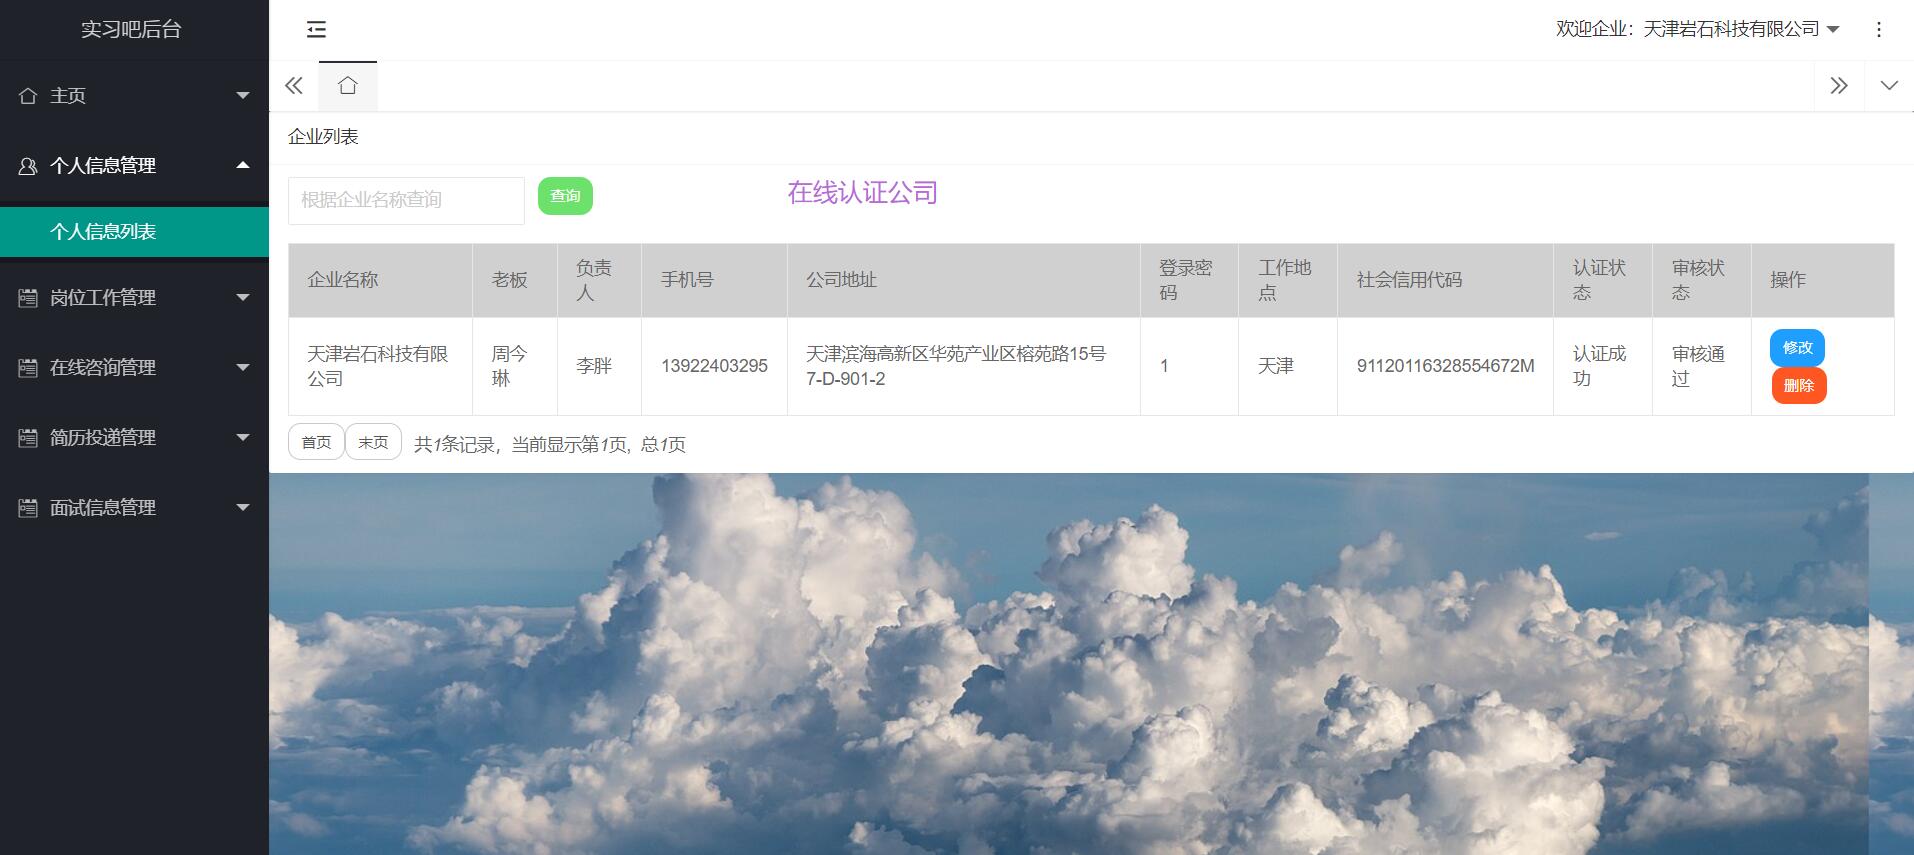Click the 公司地址 column header

(964, 280)
